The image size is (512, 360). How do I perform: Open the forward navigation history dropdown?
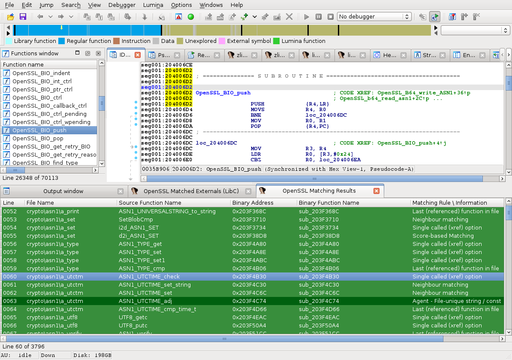click(71, 17)
